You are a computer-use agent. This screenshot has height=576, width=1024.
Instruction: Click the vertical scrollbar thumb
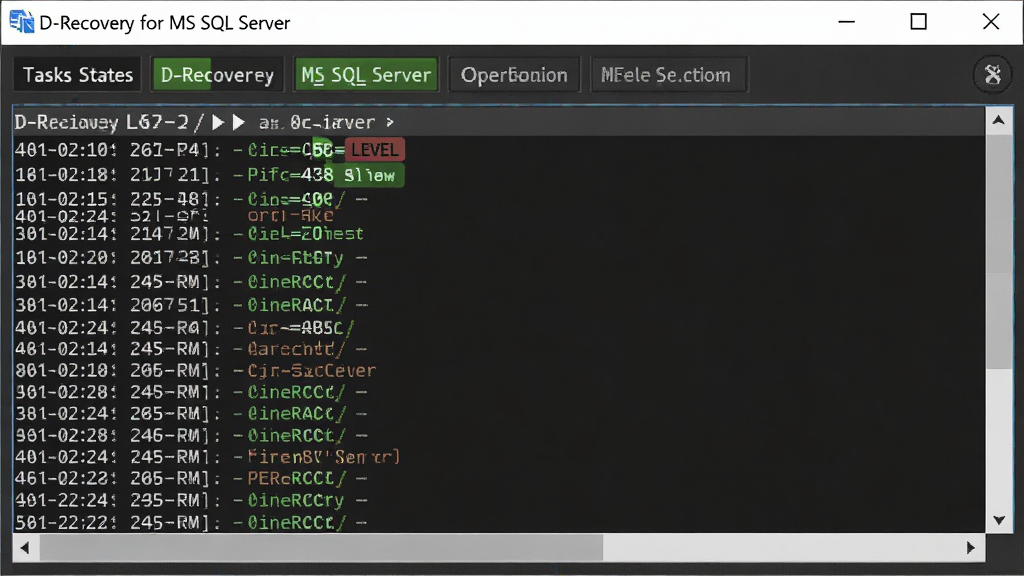pos(999,251)
